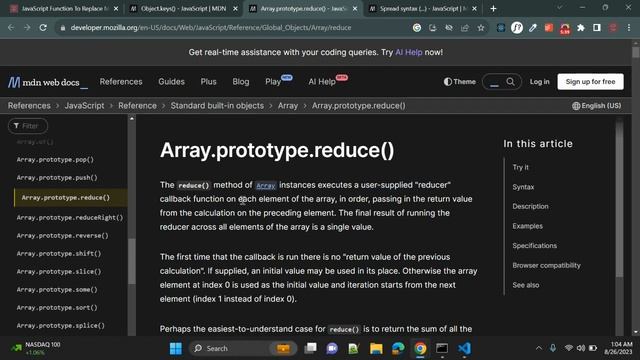
Task: Reload the current page
Action: point(43,27)
